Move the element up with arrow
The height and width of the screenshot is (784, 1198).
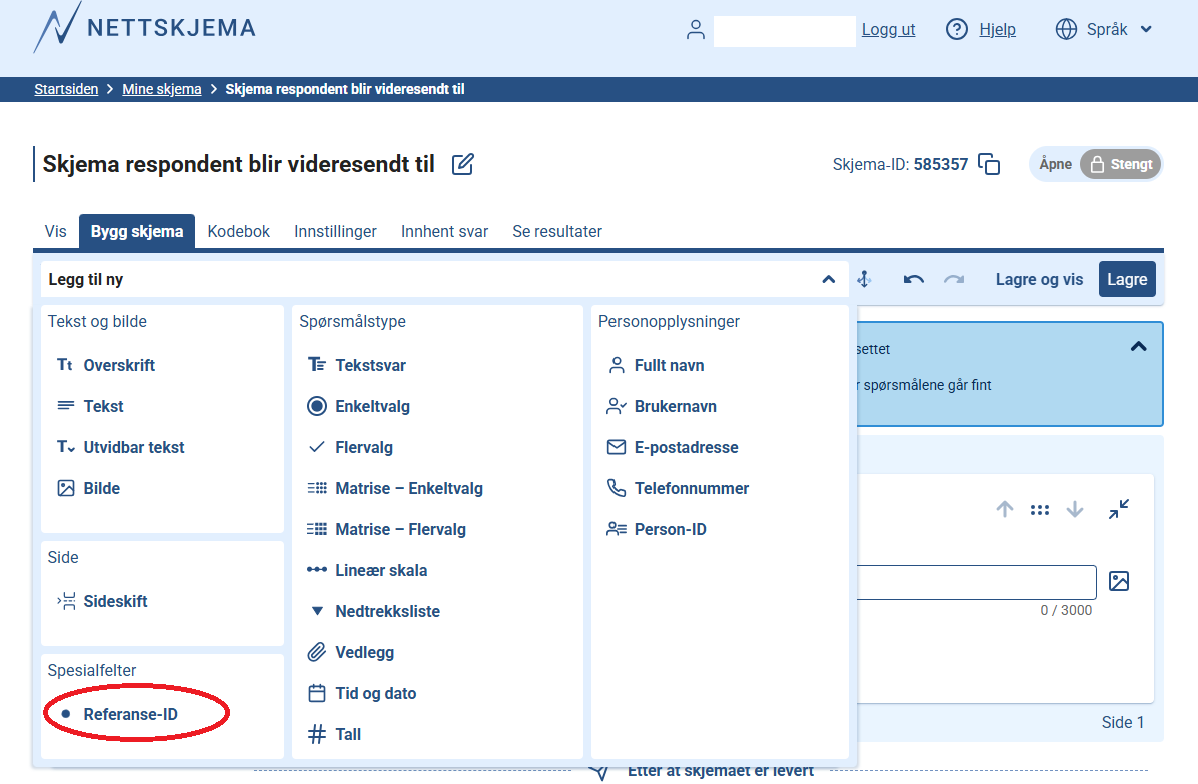click(x=1005, y=509)
